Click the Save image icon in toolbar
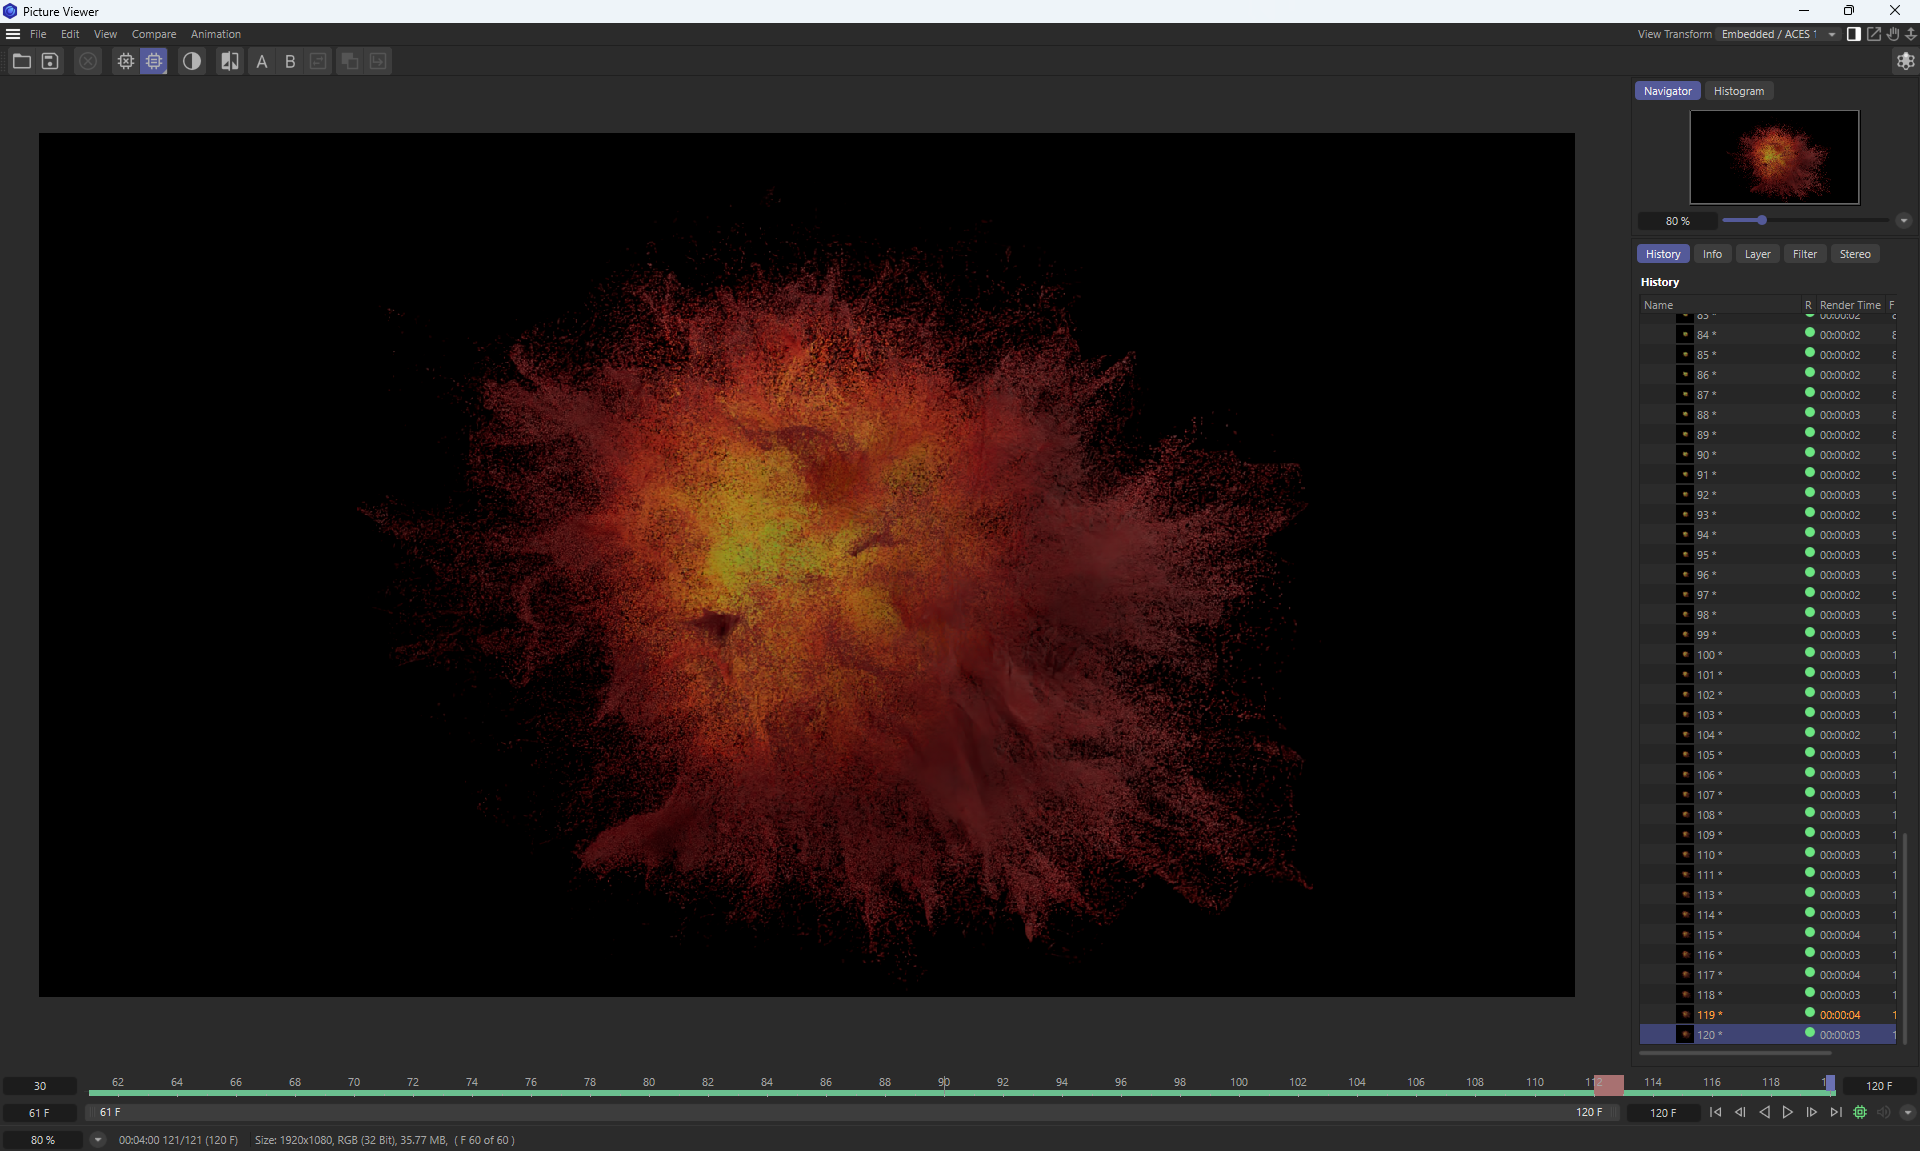The image size is (1920, 1151). click(x=50, y=62)
